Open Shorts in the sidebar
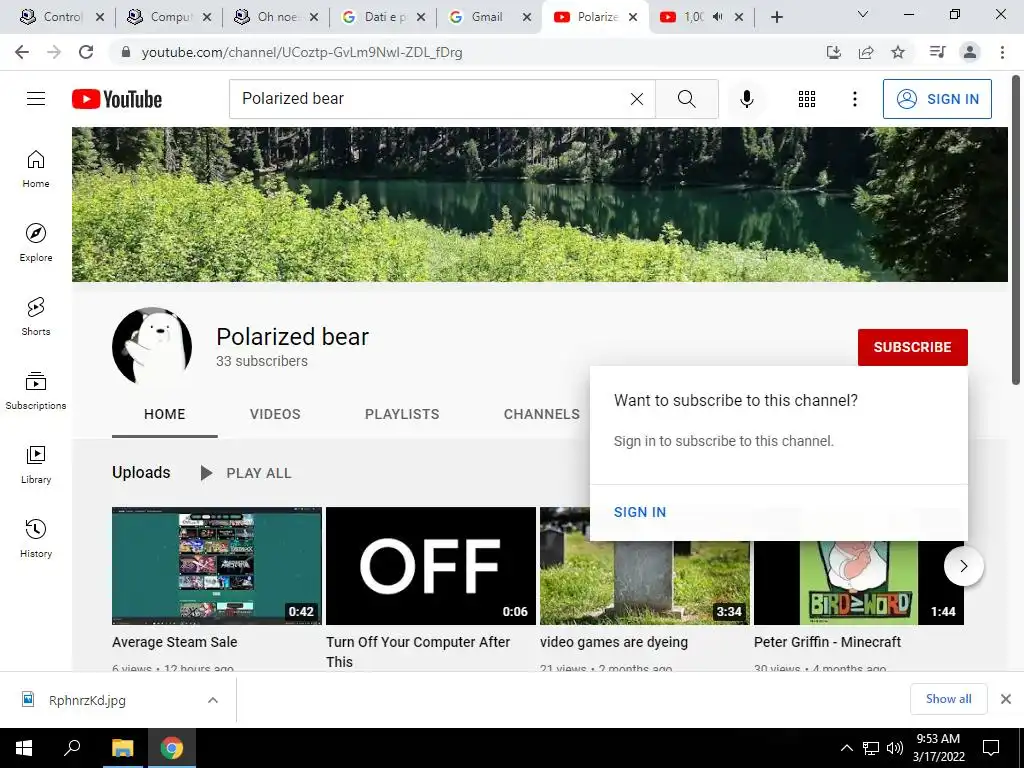Screen dimensions: 1024x768 point(36,316)
